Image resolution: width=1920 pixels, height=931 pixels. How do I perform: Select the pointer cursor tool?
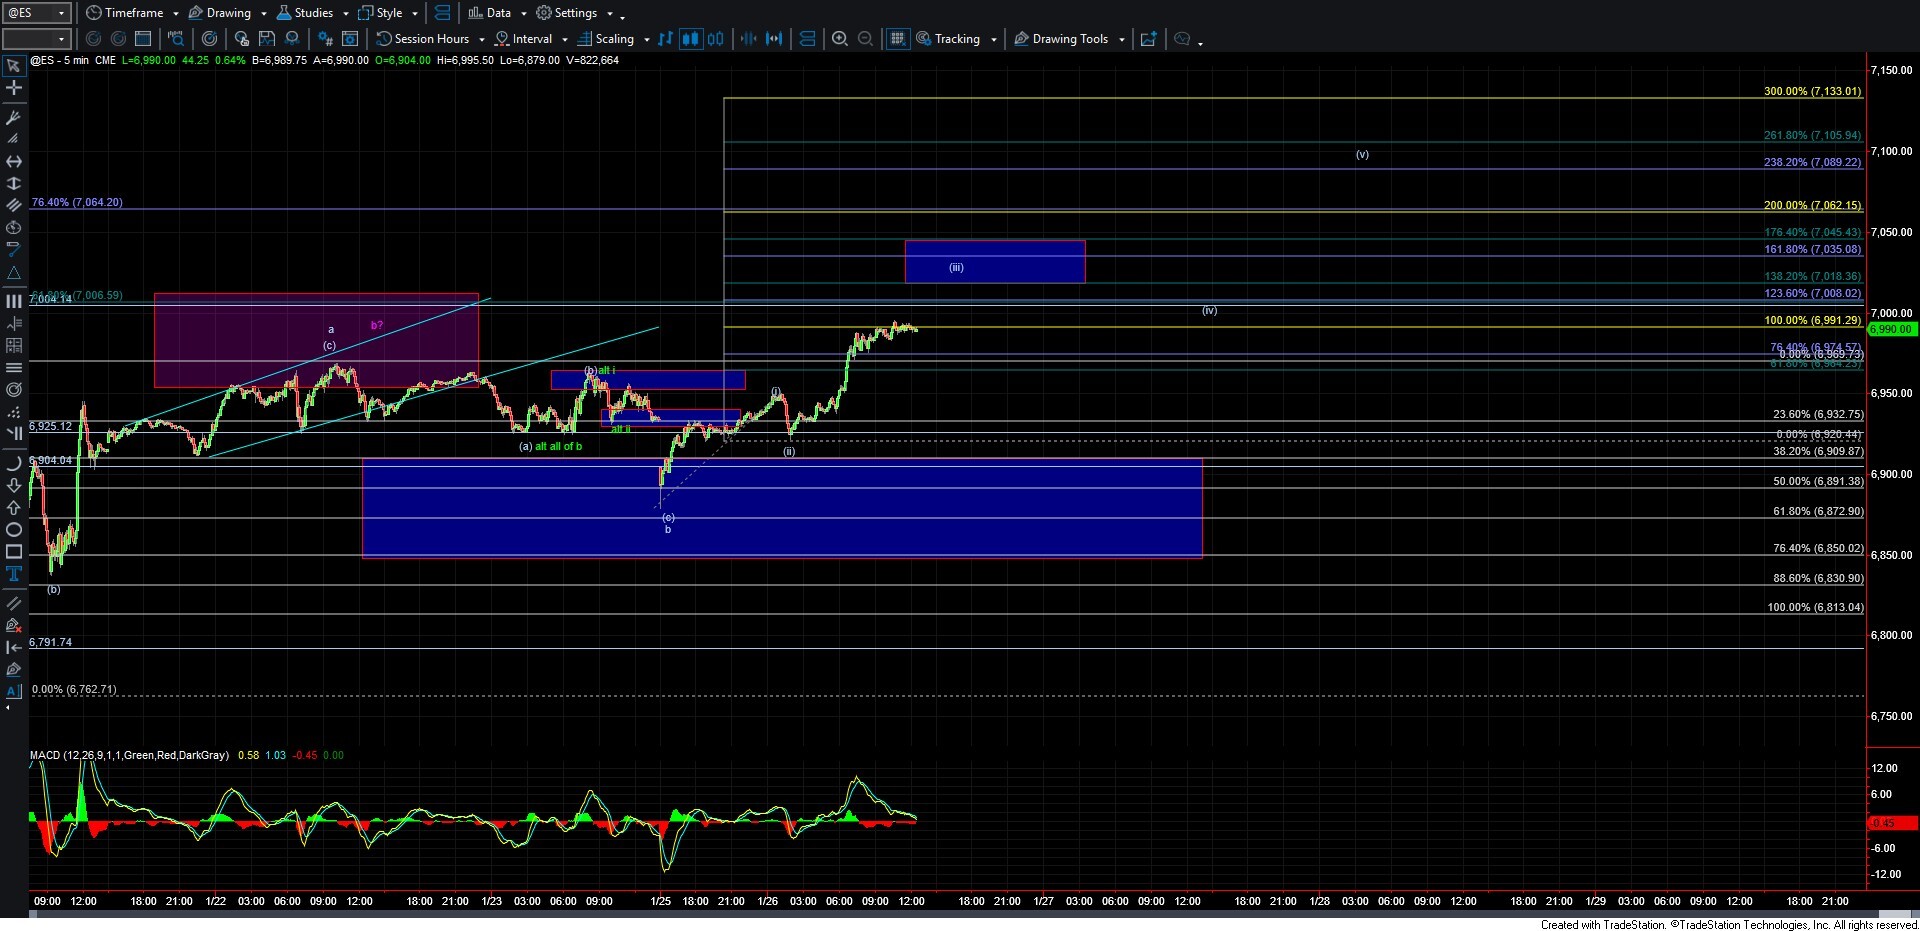(x=14, y=66)
